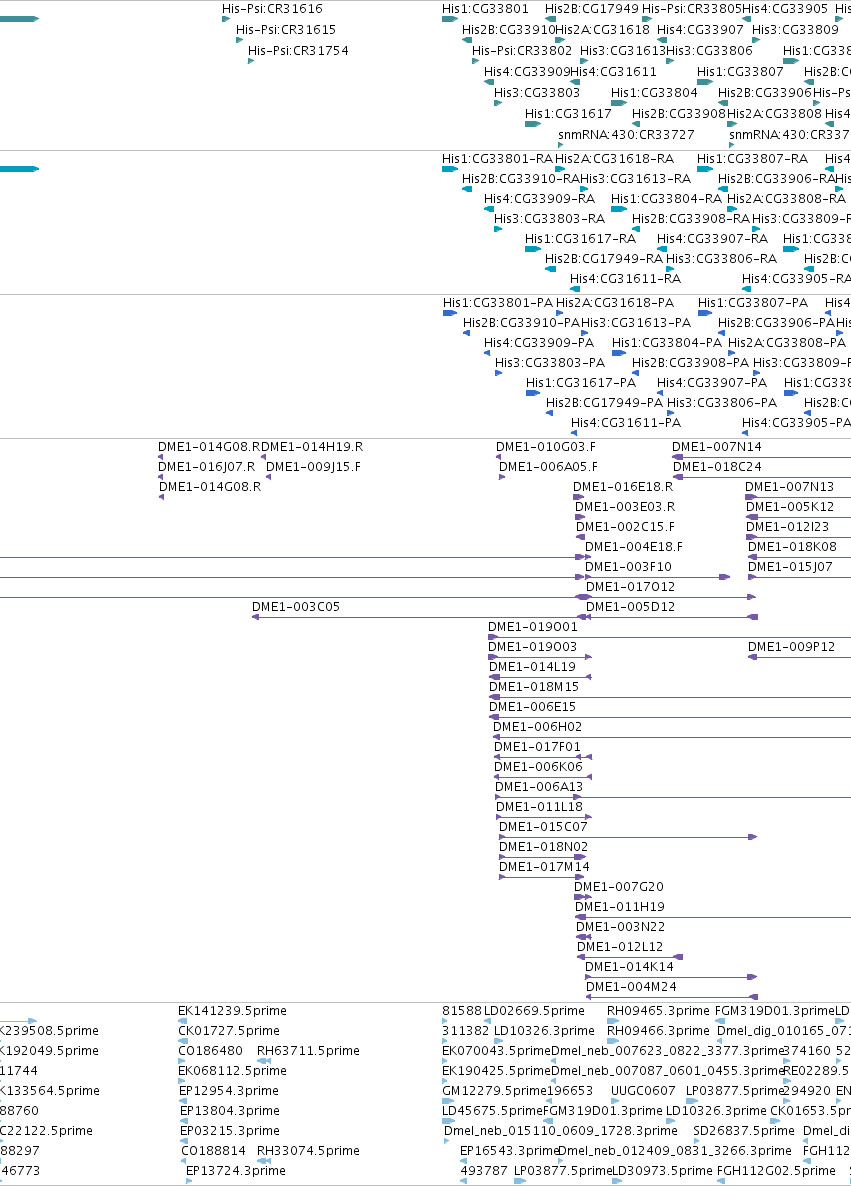Select the His-Psi:CR31615 pseudogene label

coord(286,29)
